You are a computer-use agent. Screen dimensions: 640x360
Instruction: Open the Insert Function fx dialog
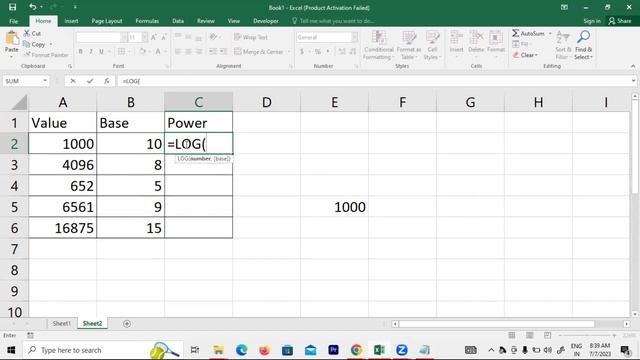(107, 81)
